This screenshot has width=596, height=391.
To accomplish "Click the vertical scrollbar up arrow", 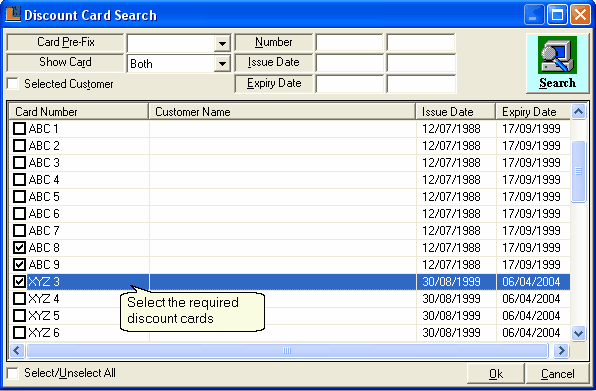I will click(579, 112).
